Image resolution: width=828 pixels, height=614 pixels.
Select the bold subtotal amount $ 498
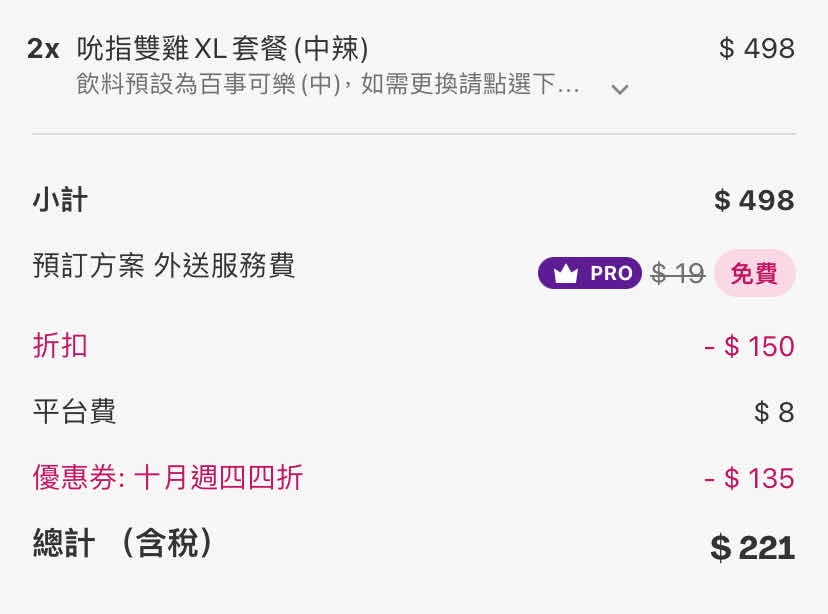pyautogui.click(x=754, y=200)
